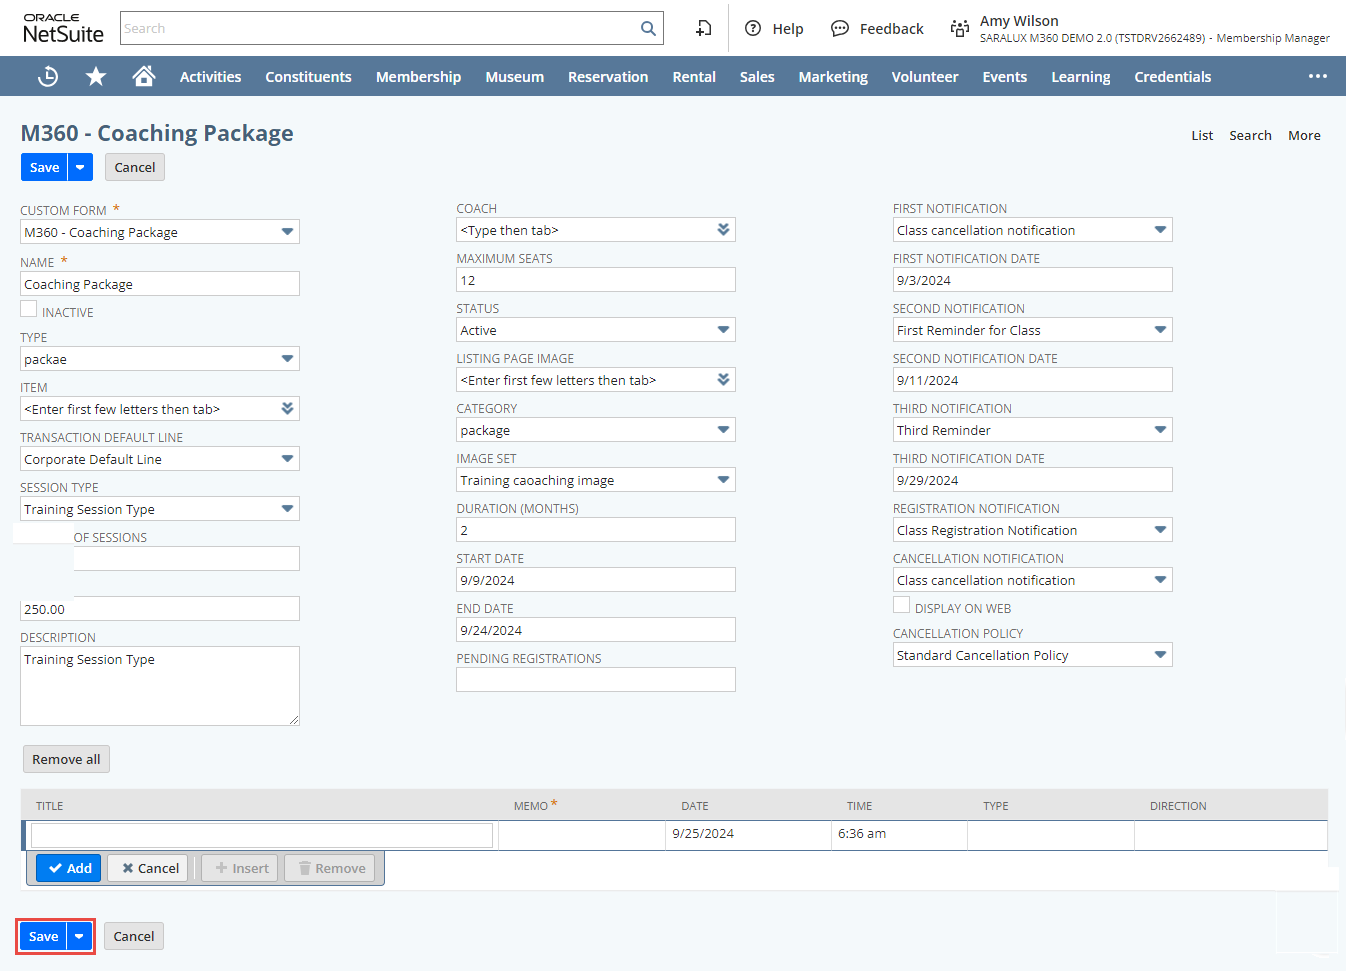Open the Membership menu
This screenshot has width=1346, height=971.
418,77
